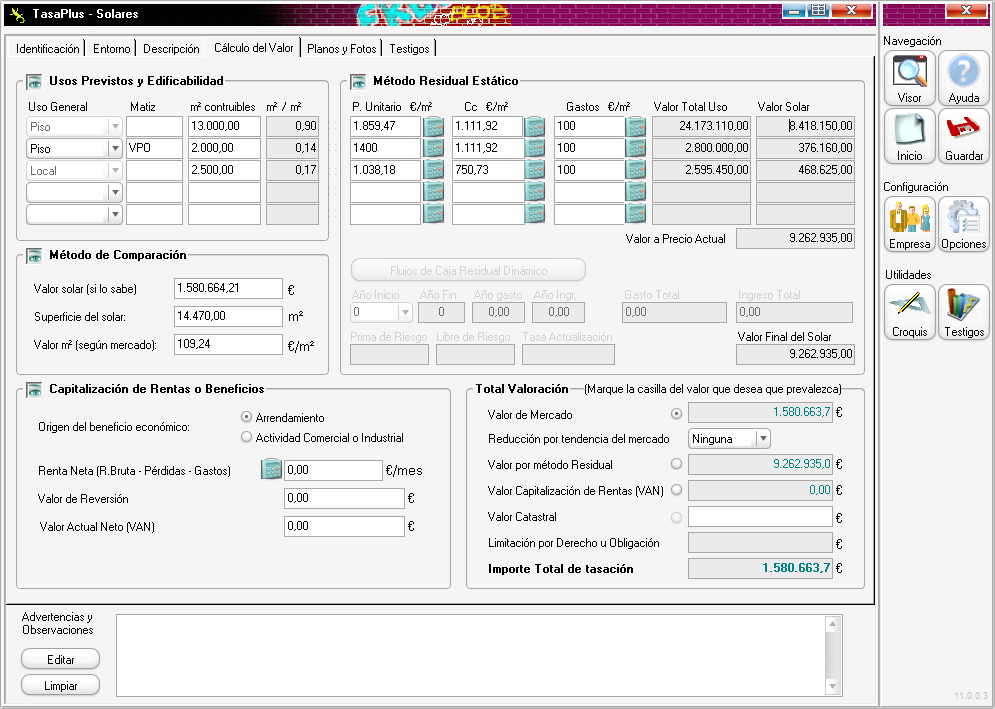The image size is (995, 709).
Task: Switch to the Planos y Fotos tab
Action: [342, 49]
